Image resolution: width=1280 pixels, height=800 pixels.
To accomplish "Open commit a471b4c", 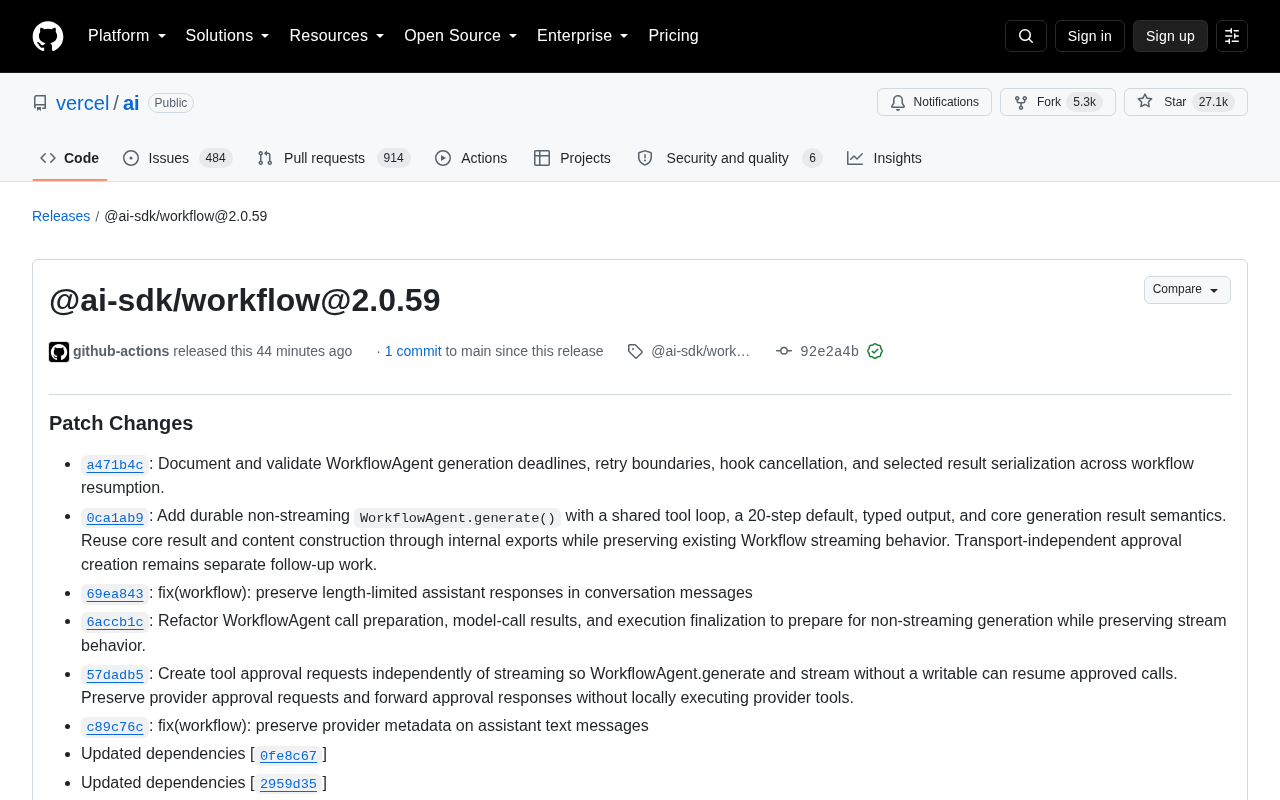I will click(115, 465).
